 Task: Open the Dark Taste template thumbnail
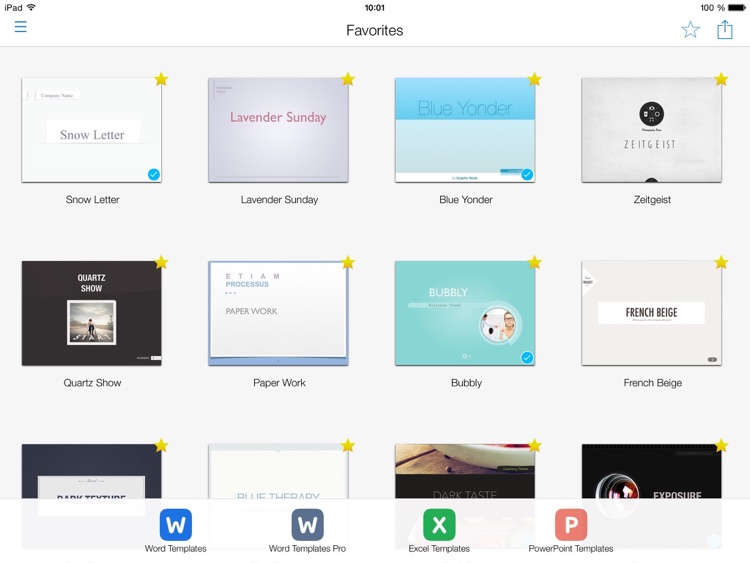465,472
